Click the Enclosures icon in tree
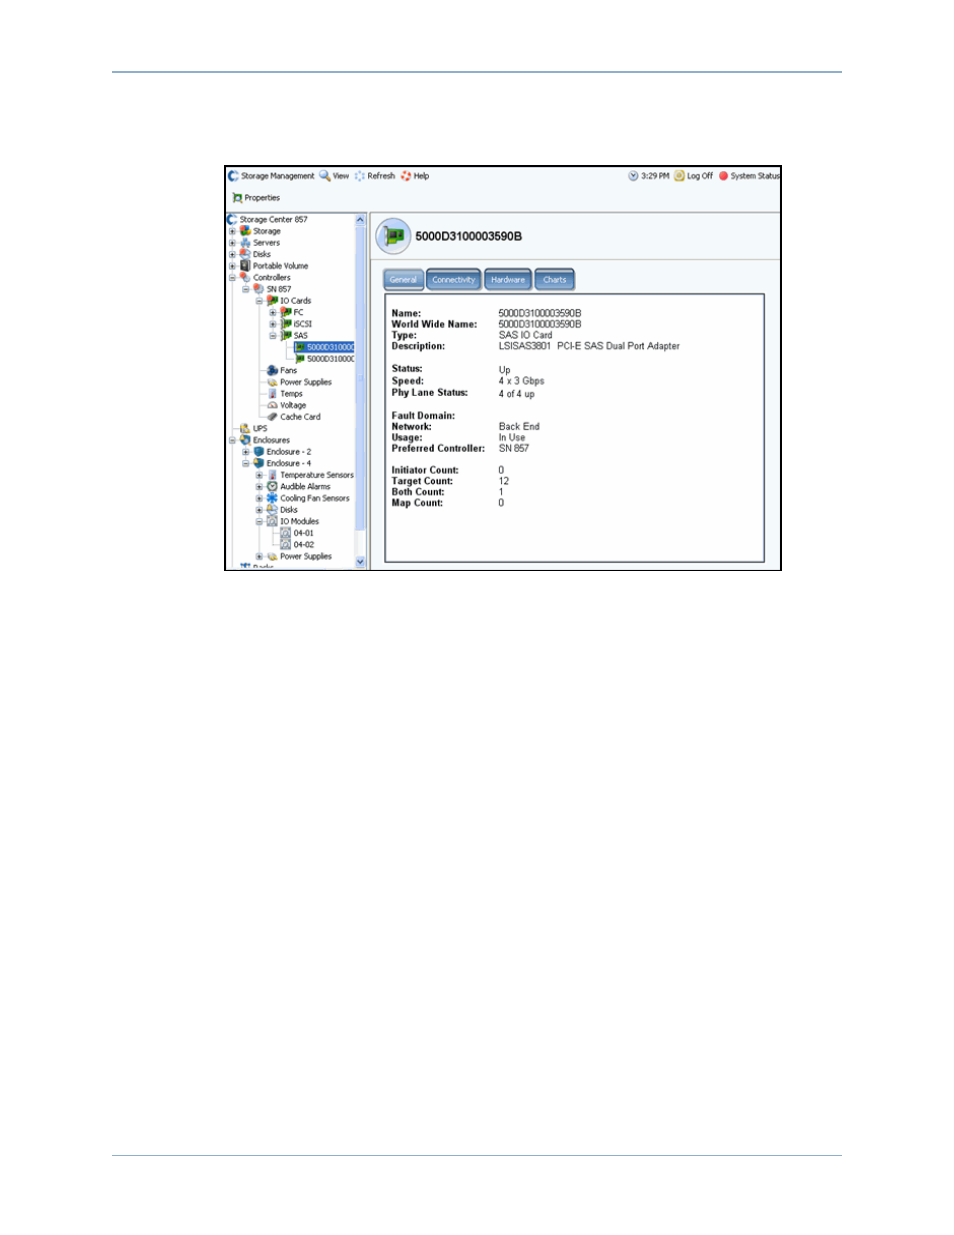 coord(245,440)
